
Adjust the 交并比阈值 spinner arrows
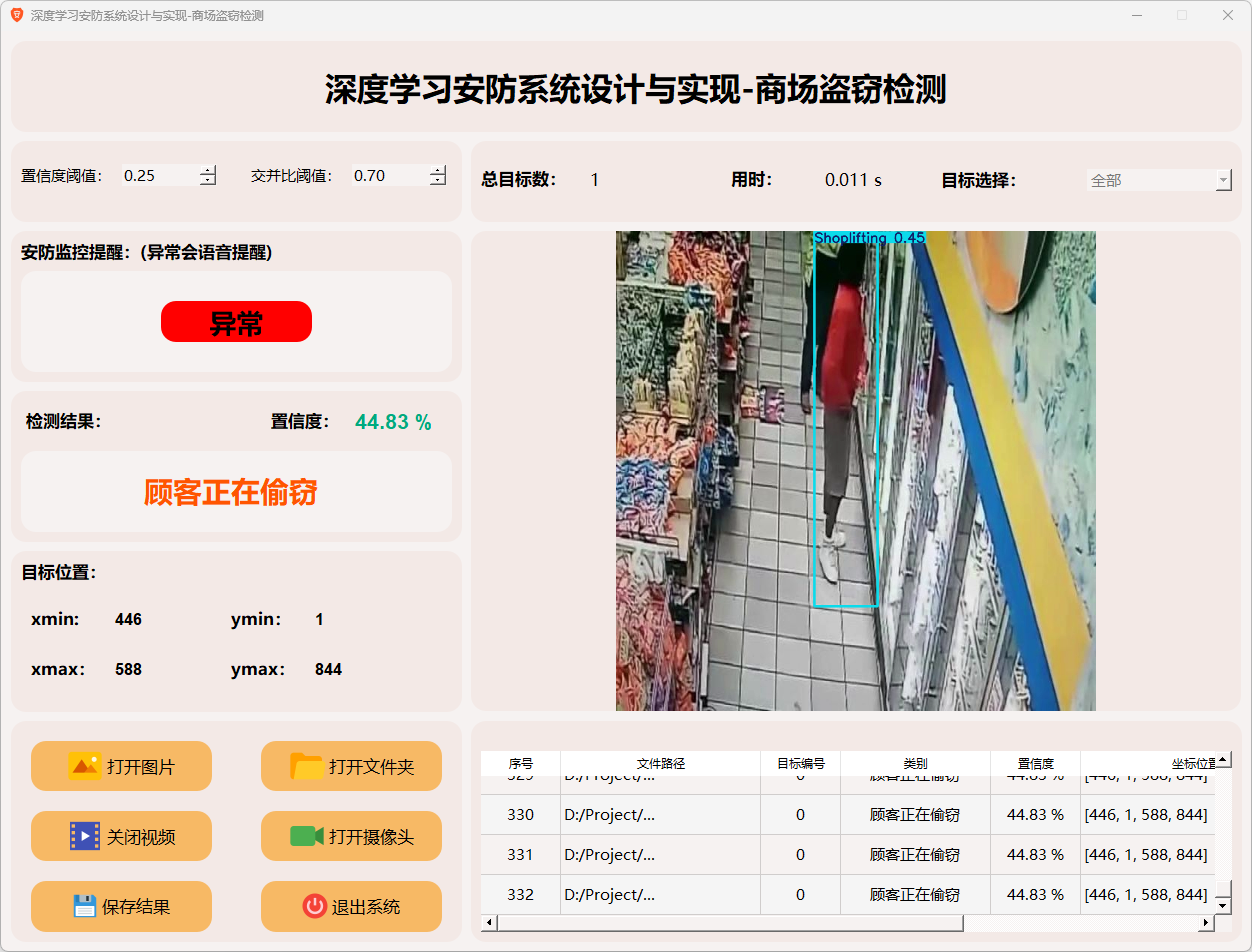pos(438,176)
